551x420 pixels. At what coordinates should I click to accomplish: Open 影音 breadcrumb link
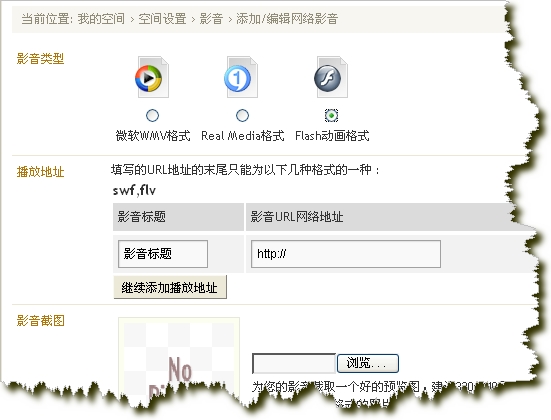pyautogui.click(x=211, y=19)
